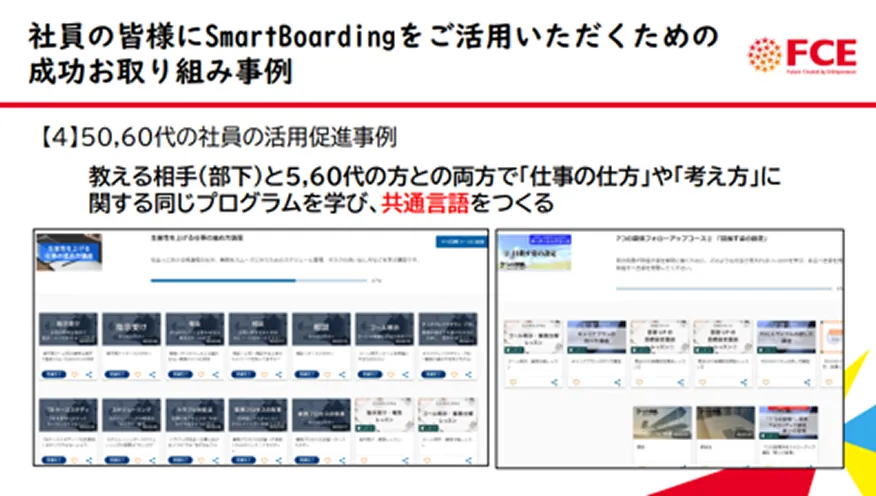Click the FCE logo in the slide header
Screen dimensions: 876x496
pyautogui.click(x=802, y=55)
